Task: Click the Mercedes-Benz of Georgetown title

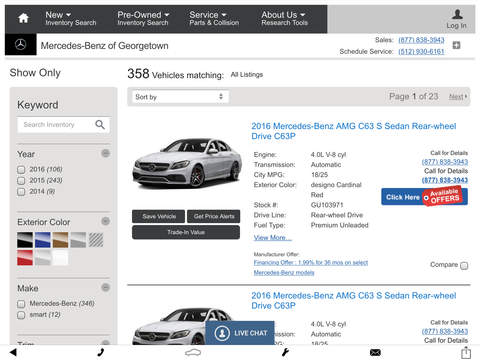Action: coord(104,46)
